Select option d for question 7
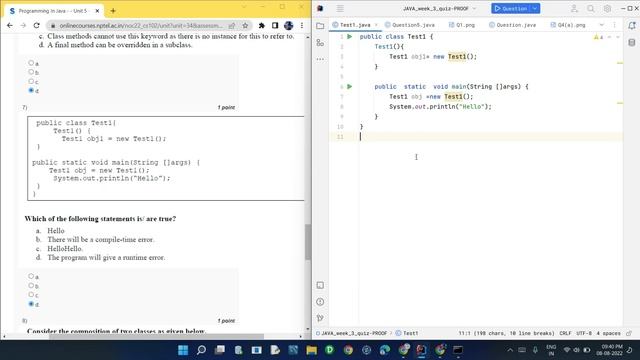The image size is (640, 360). 31,304
